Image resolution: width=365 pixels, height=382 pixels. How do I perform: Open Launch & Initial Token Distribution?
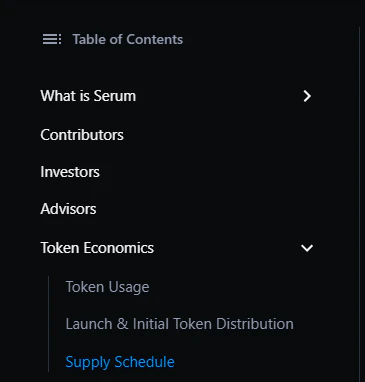(180, 324)
